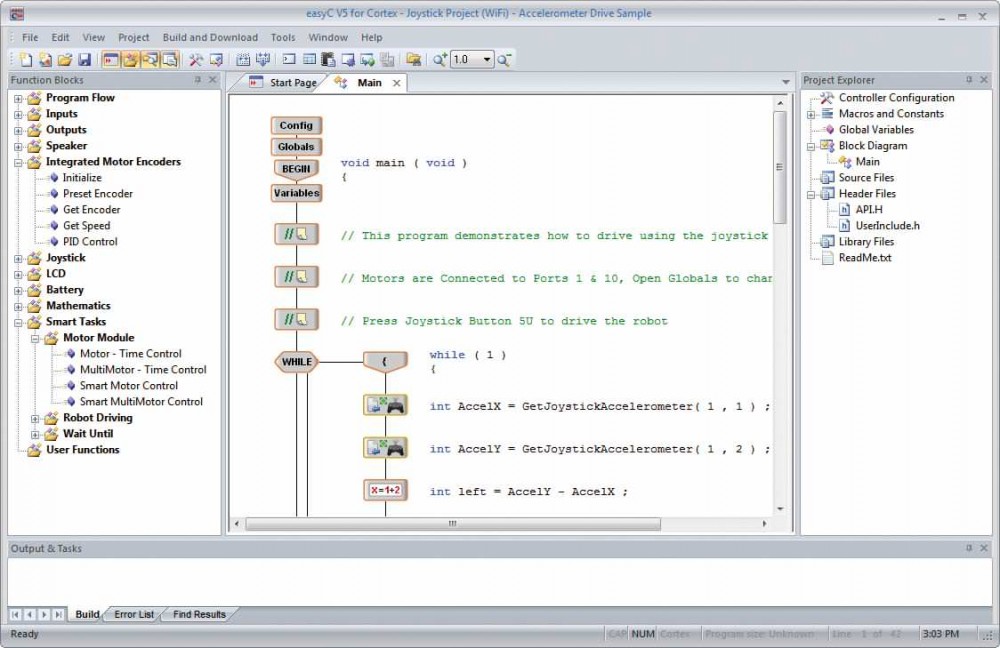Close the Project Explorer panel
The width and height of the screenshot is (1000, 648).
984,80
